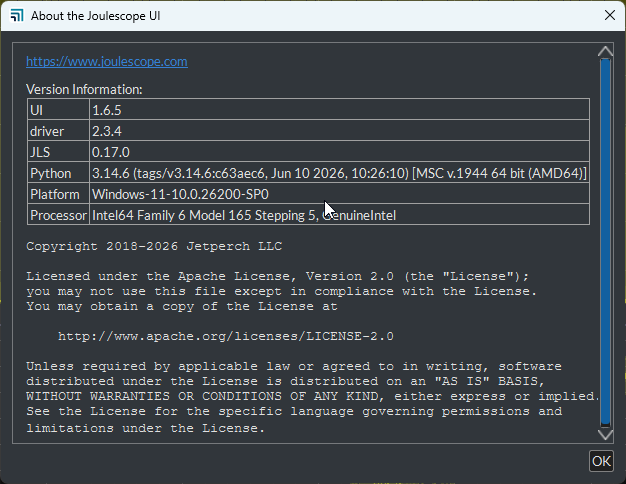Open the joulescope.com website link
This screenshot has height=484, width=626.
pyautogui.click(x=107, y=61)
